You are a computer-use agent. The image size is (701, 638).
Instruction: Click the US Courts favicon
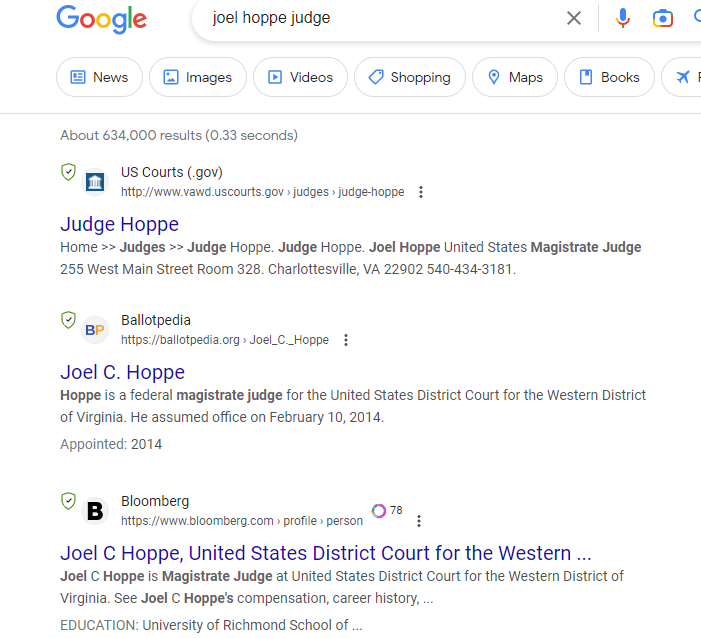pos(95,182)
